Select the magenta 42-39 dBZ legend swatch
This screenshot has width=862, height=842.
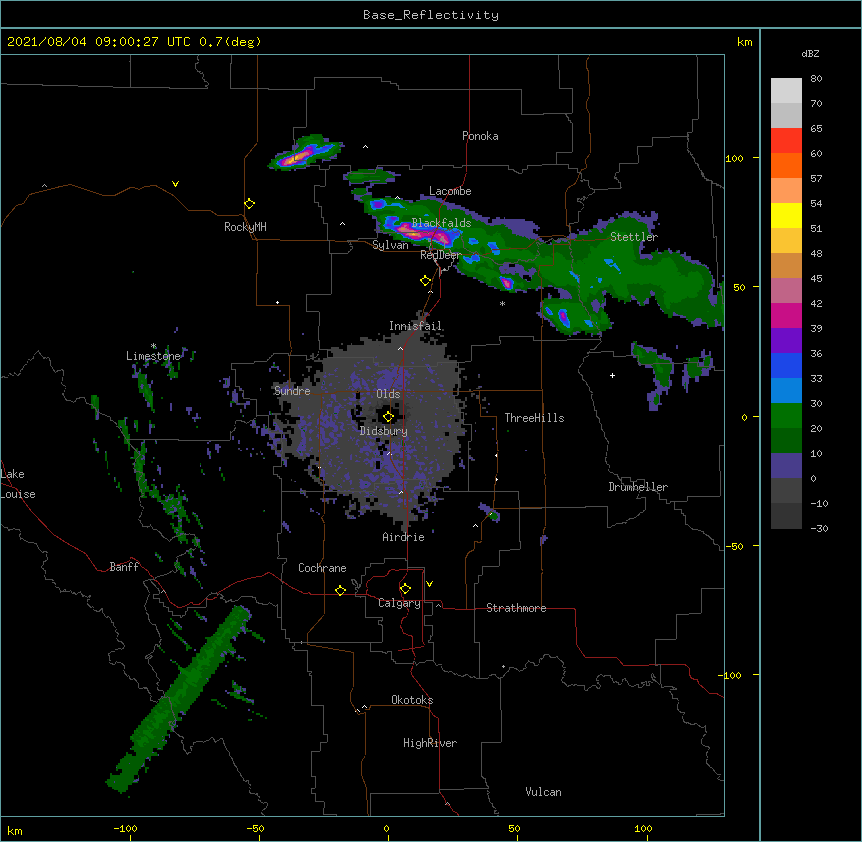point(786,316)
